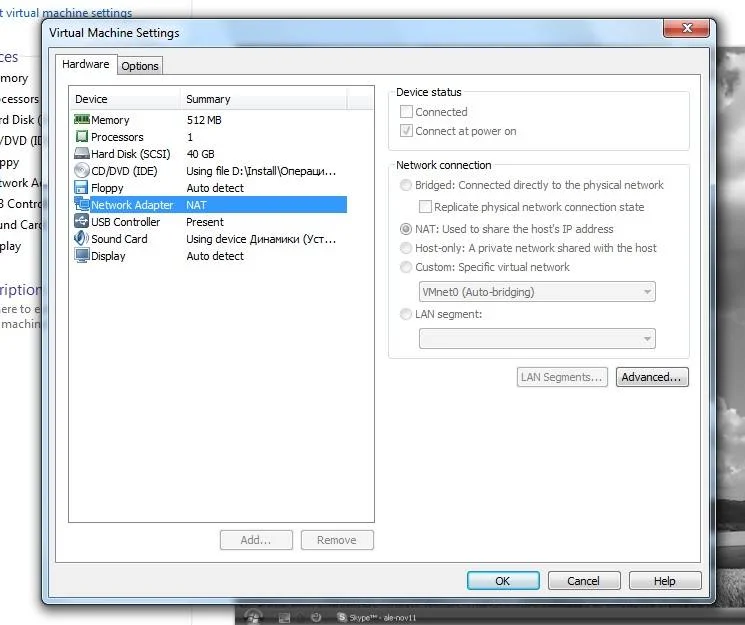Toggle Connect at power on checkbox
This screenshot has width=745, height=625.
tap(406, 131)
